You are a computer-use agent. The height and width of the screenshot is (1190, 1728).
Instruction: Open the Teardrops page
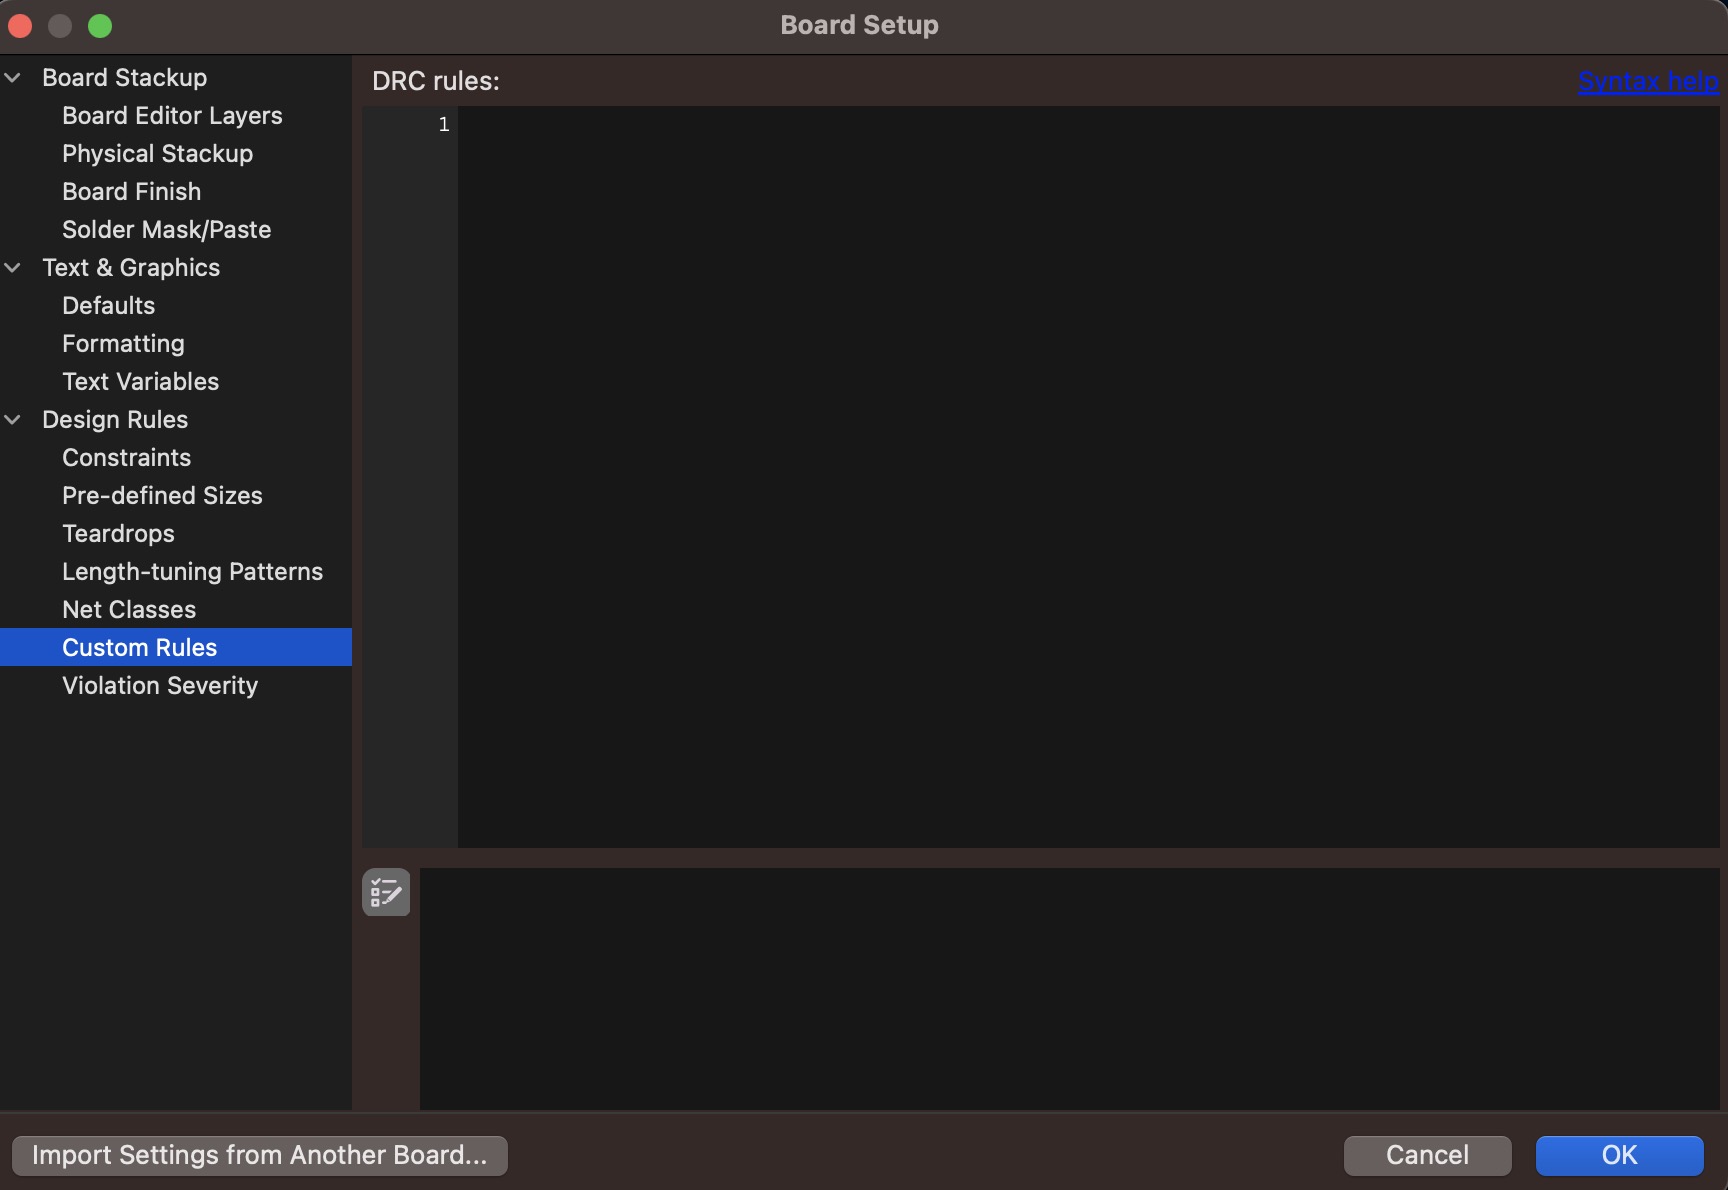tap(118, 533)
